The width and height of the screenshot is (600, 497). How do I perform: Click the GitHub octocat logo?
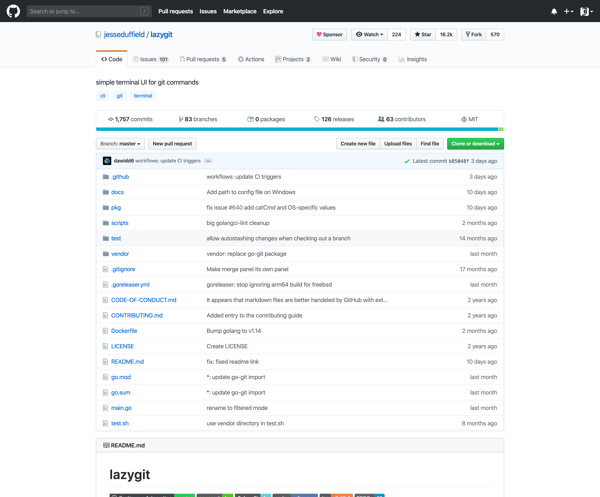coord(13,11)
